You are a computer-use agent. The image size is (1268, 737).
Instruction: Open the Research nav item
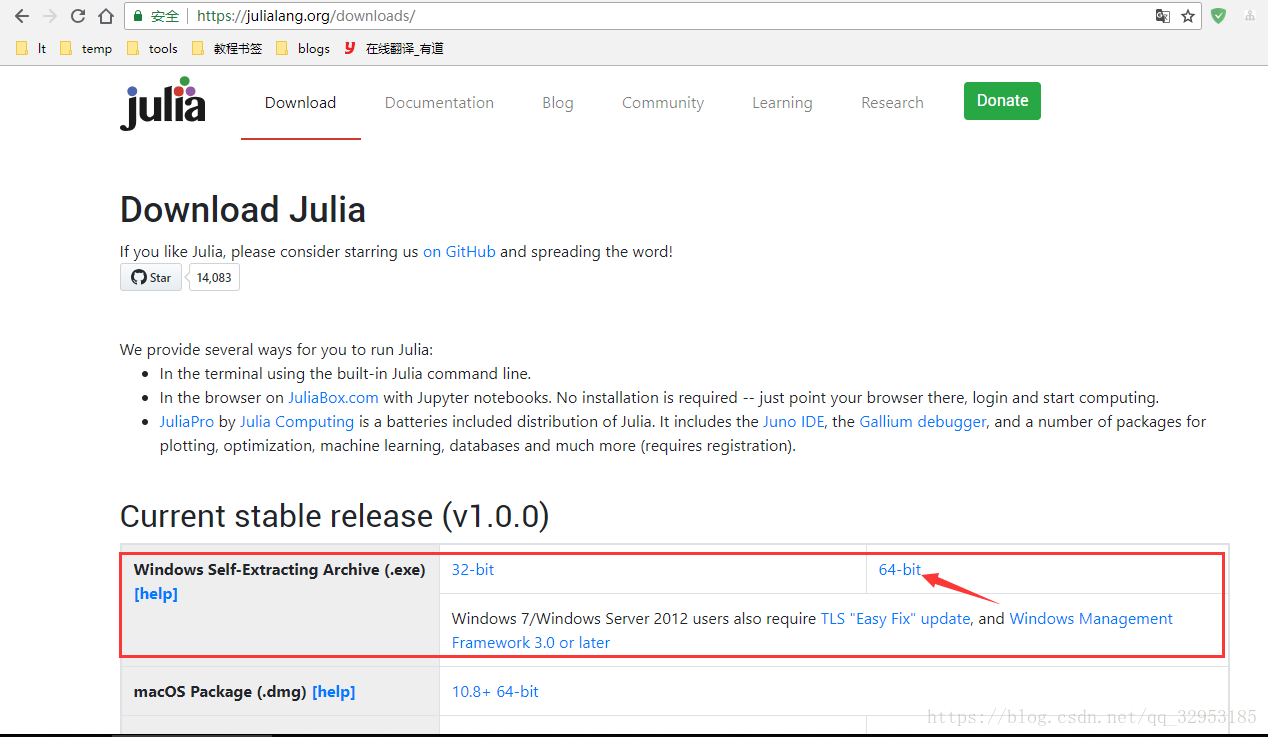[892, 103]
